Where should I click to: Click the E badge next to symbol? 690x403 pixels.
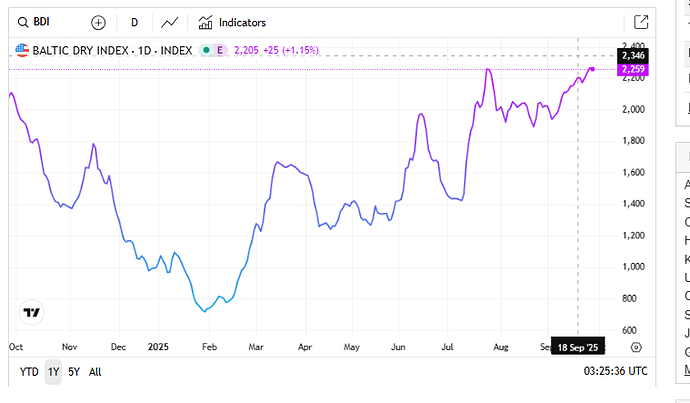[x=220, y=50]
